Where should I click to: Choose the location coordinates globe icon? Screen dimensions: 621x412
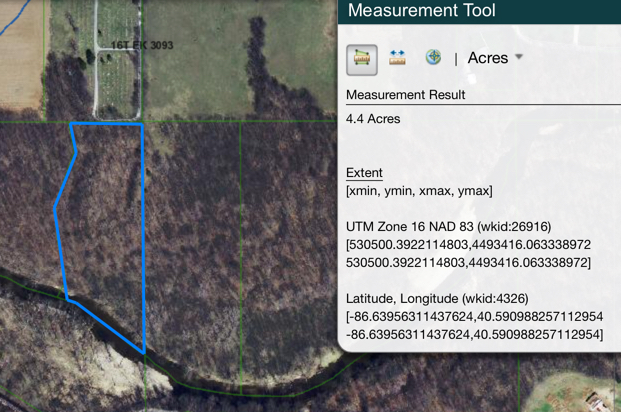(432, 58)
